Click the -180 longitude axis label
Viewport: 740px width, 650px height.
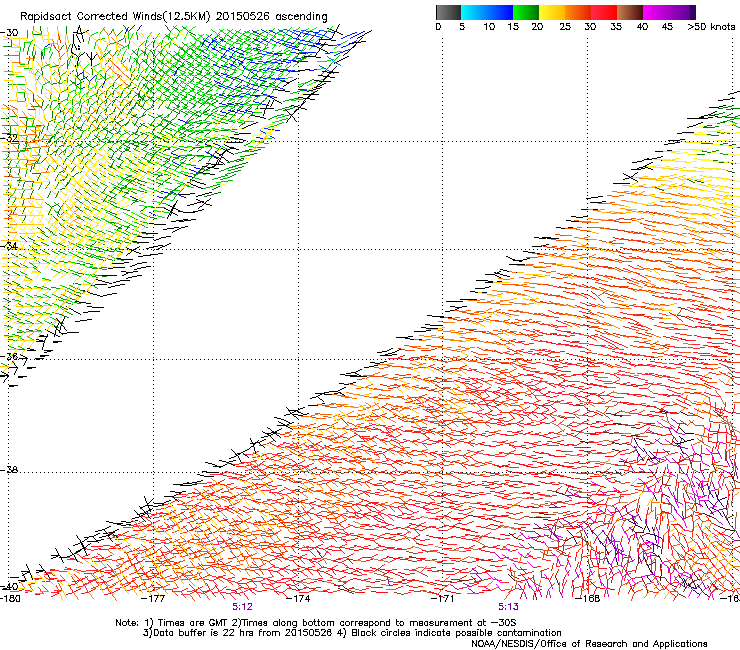coord(10,599)
